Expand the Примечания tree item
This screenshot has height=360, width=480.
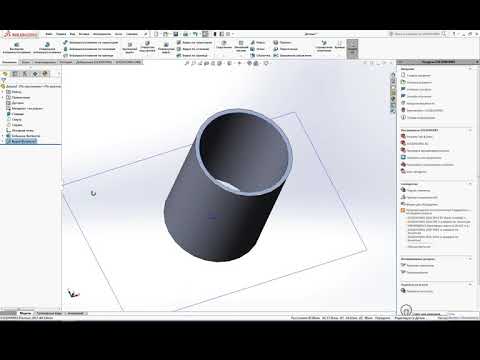tap(3, 97)
